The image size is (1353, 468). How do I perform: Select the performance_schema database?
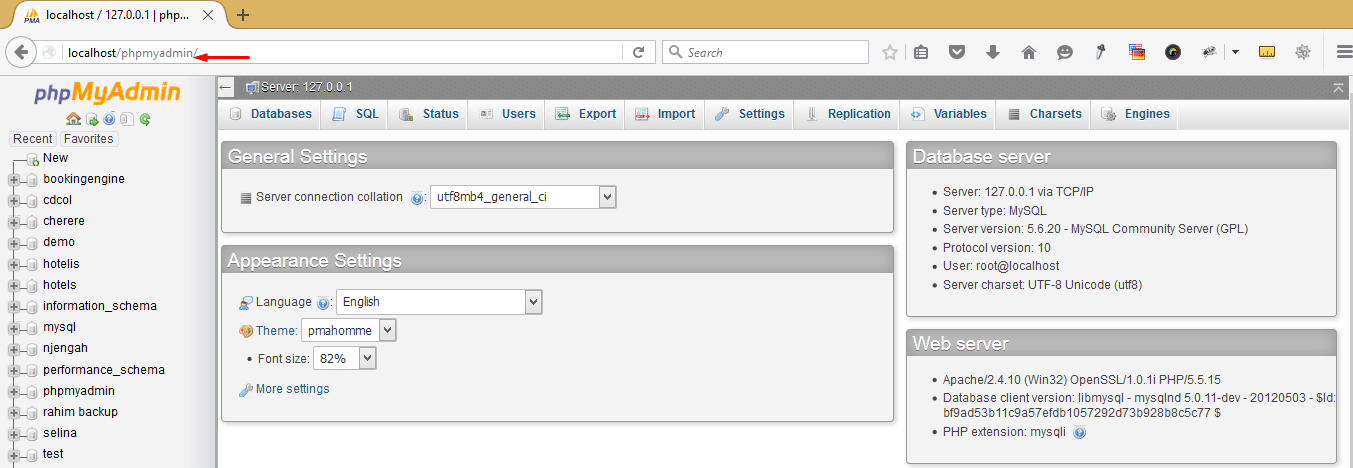click(104, 370)
